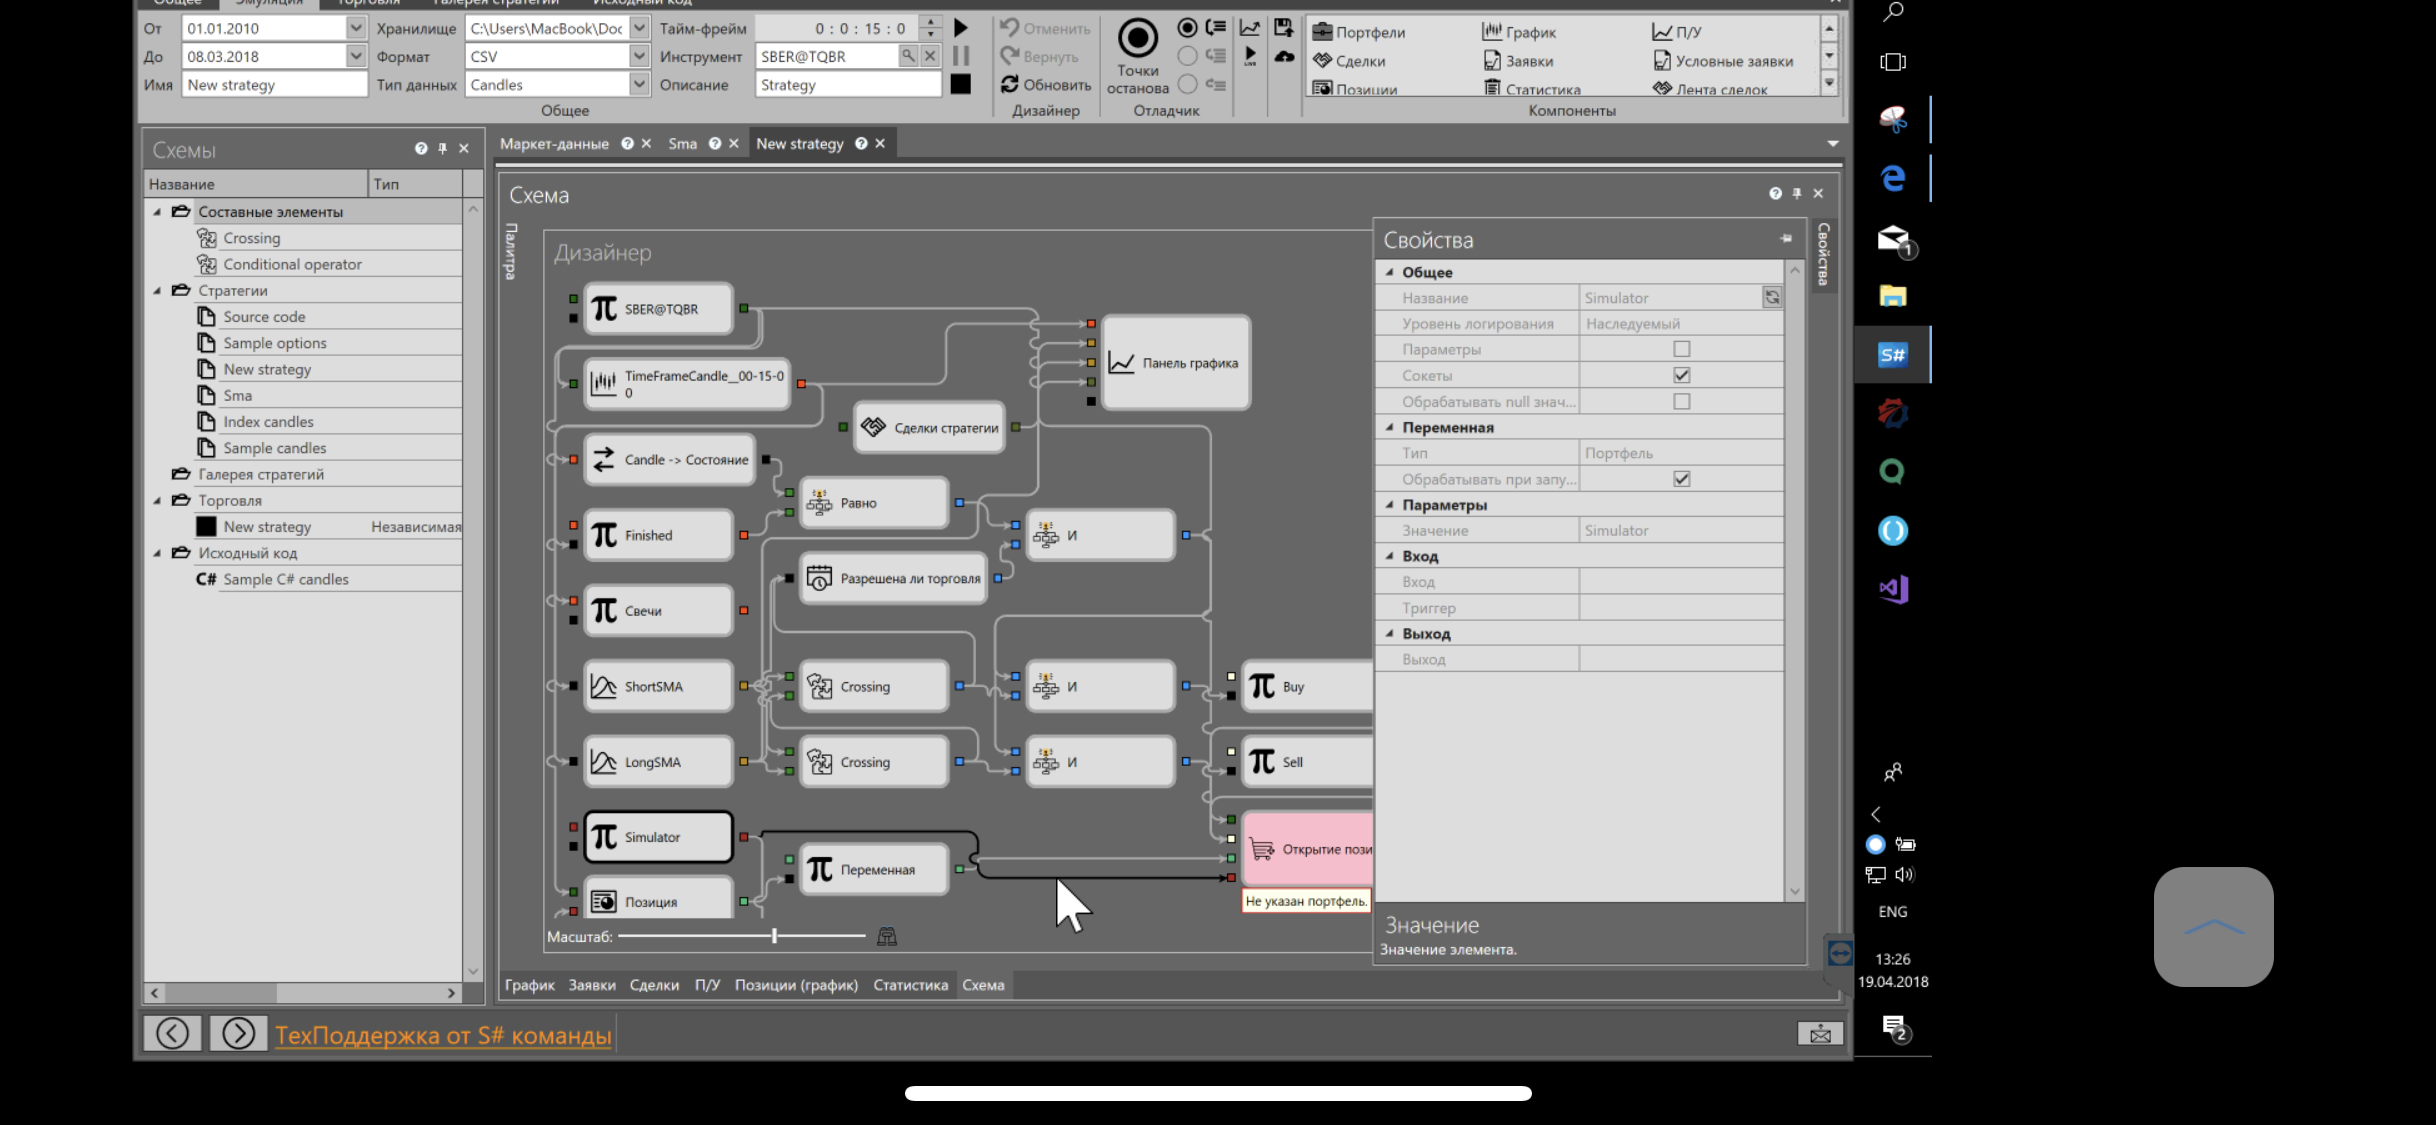Select the Candle -> Состояние converter node
2436x1125 pixels.
click(670, 459)
